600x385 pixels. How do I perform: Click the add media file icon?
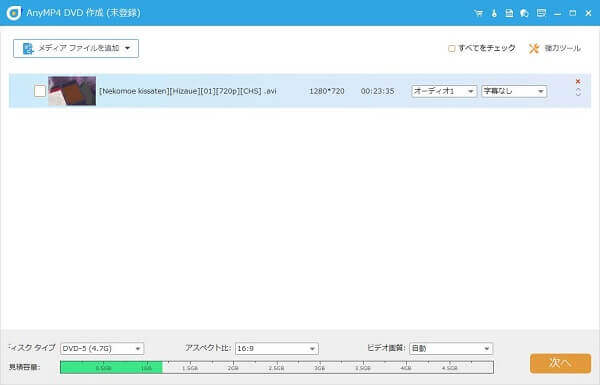pyautogui.click(x=28, y=49)
